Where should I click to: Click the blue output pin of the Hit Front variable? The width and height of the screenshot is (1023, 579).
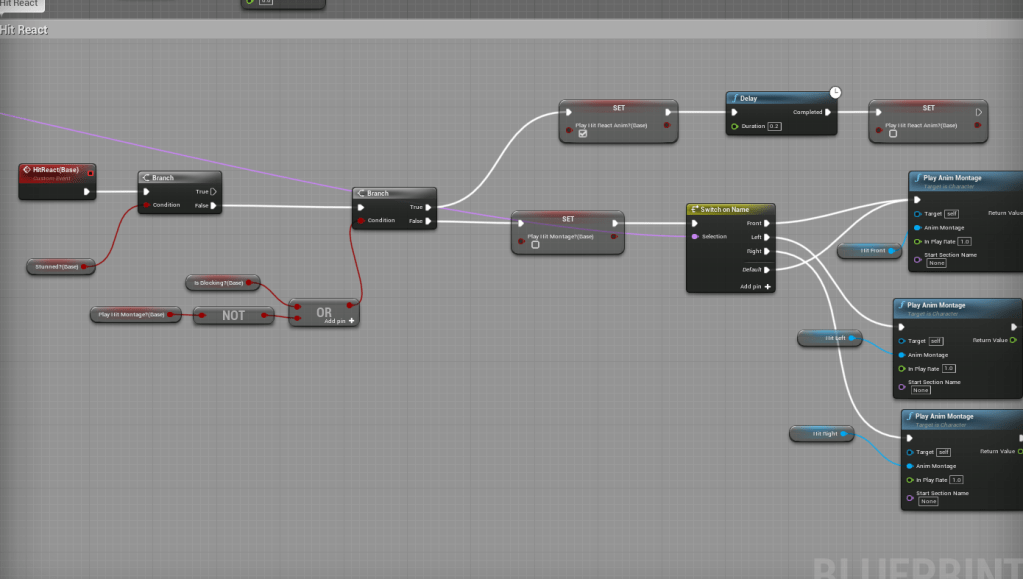pyautogui.click(x=891, y=250)
